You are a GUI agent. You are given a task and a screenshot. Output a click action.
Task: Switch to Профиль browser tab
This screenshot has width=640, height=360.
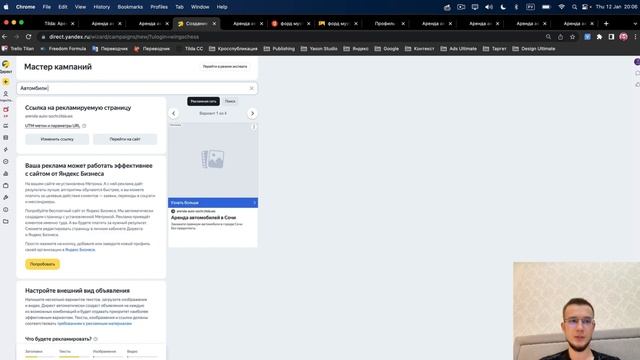[x=385, y=24]
